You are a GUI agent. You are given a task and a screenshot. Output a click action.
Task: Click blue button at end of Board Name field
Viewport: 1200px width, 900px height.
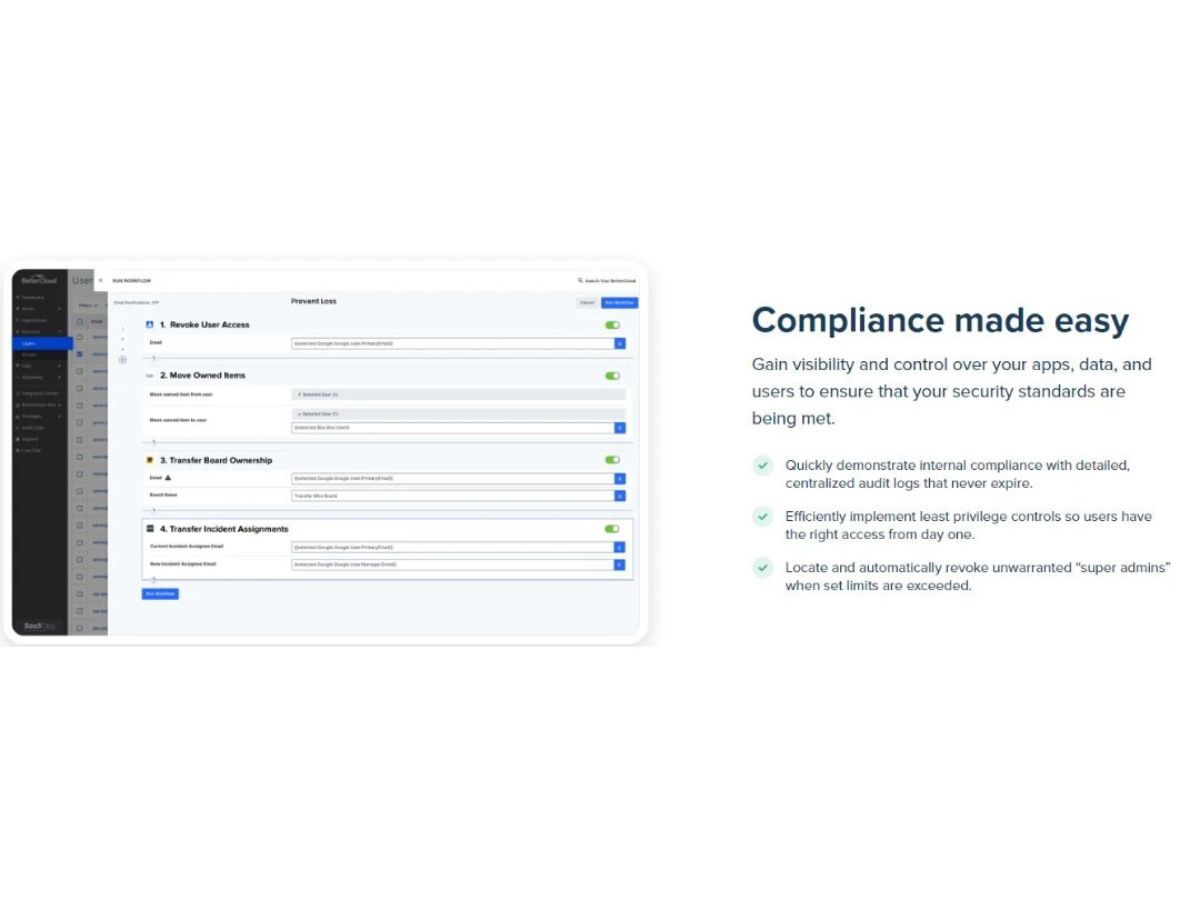(620, 495)
